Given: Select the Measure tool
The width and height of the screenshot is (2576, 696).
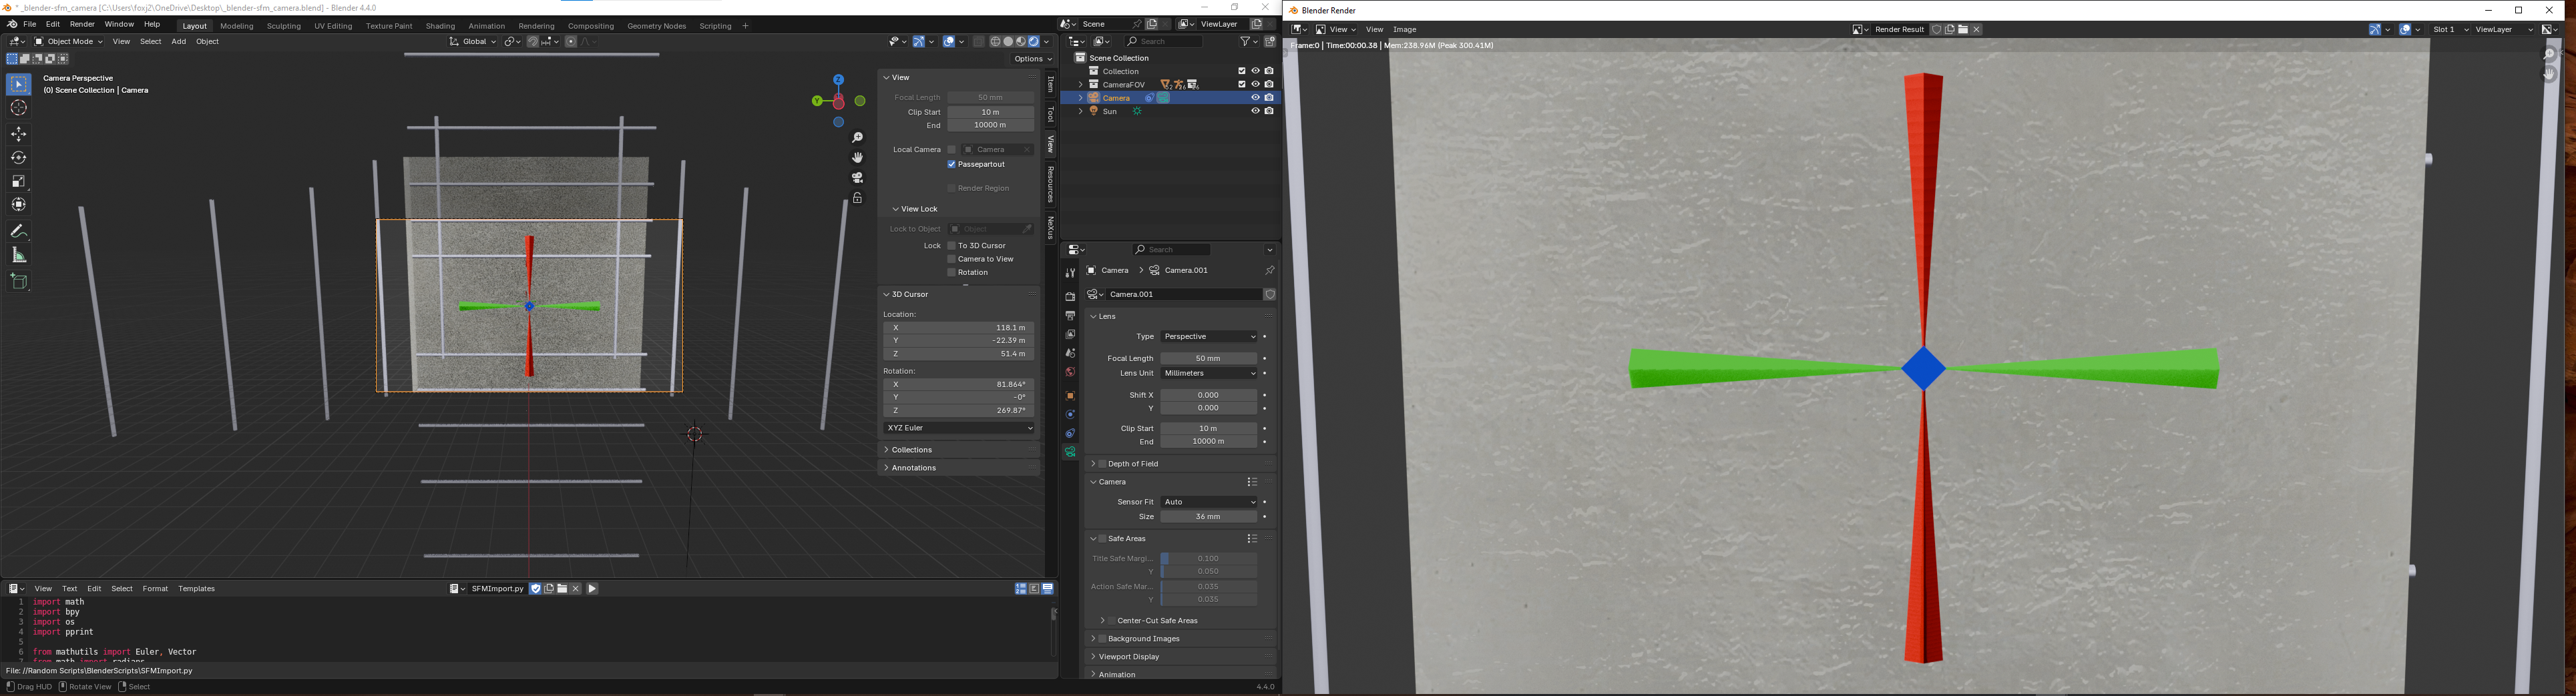Looking at the screenshot, I should tap(19, 255).
